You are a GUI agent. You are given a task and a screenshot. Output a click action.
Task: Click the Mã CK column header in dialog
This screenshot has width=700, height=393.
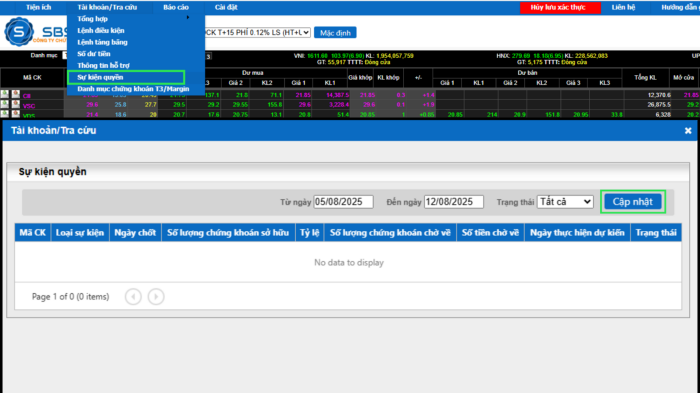tap(33, 233)
